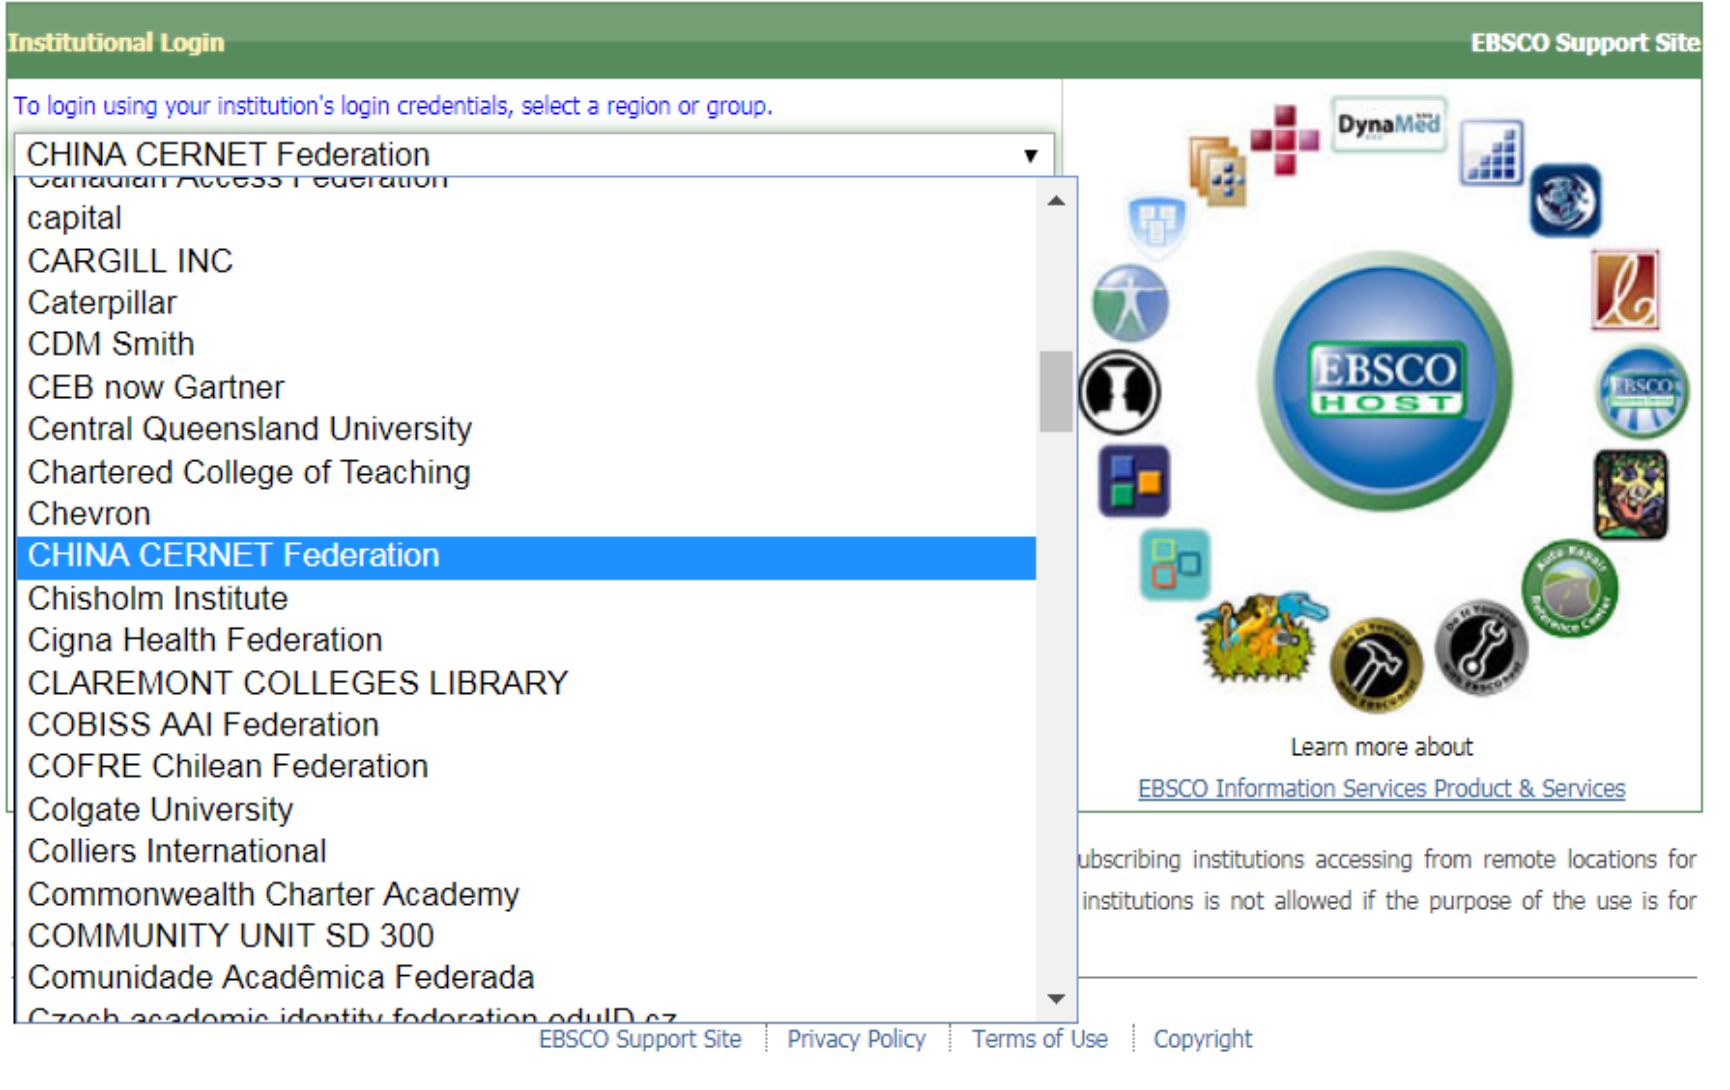The width and height of the screenshot is (1730, 1090).
Task: Pick Chevron from the region list
Action: (x=526, y=514)
